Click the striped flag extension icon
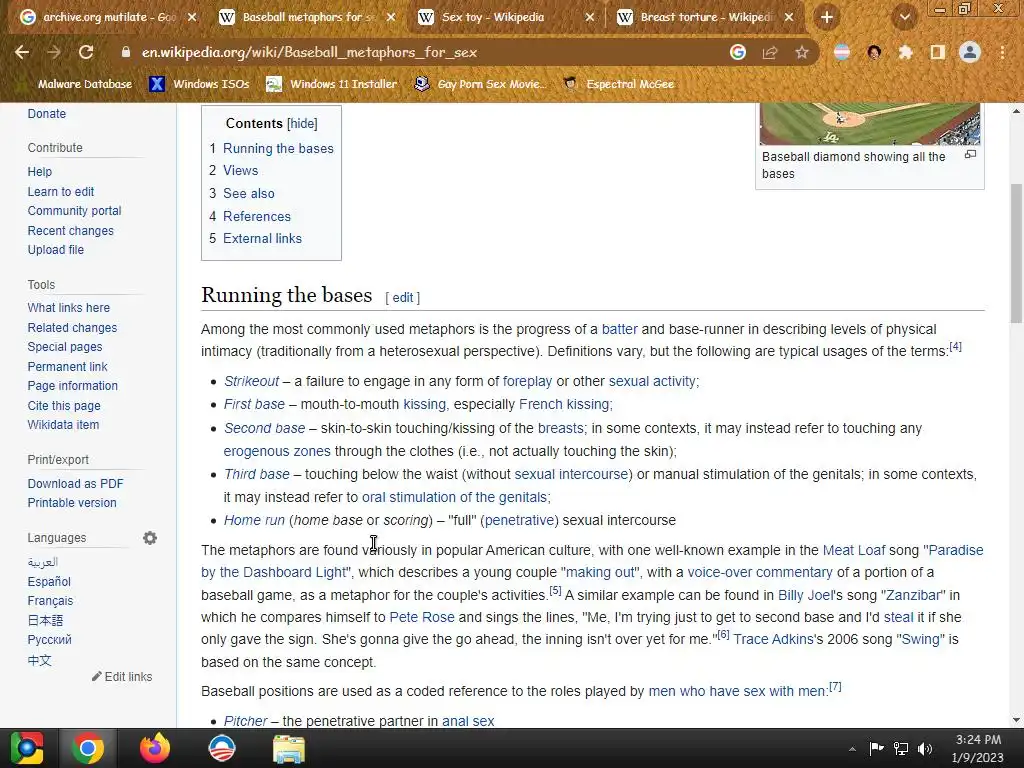Image resolution: width=1024 pixels, height=768 pixels. pyautogui.click(x=842, y=52)
